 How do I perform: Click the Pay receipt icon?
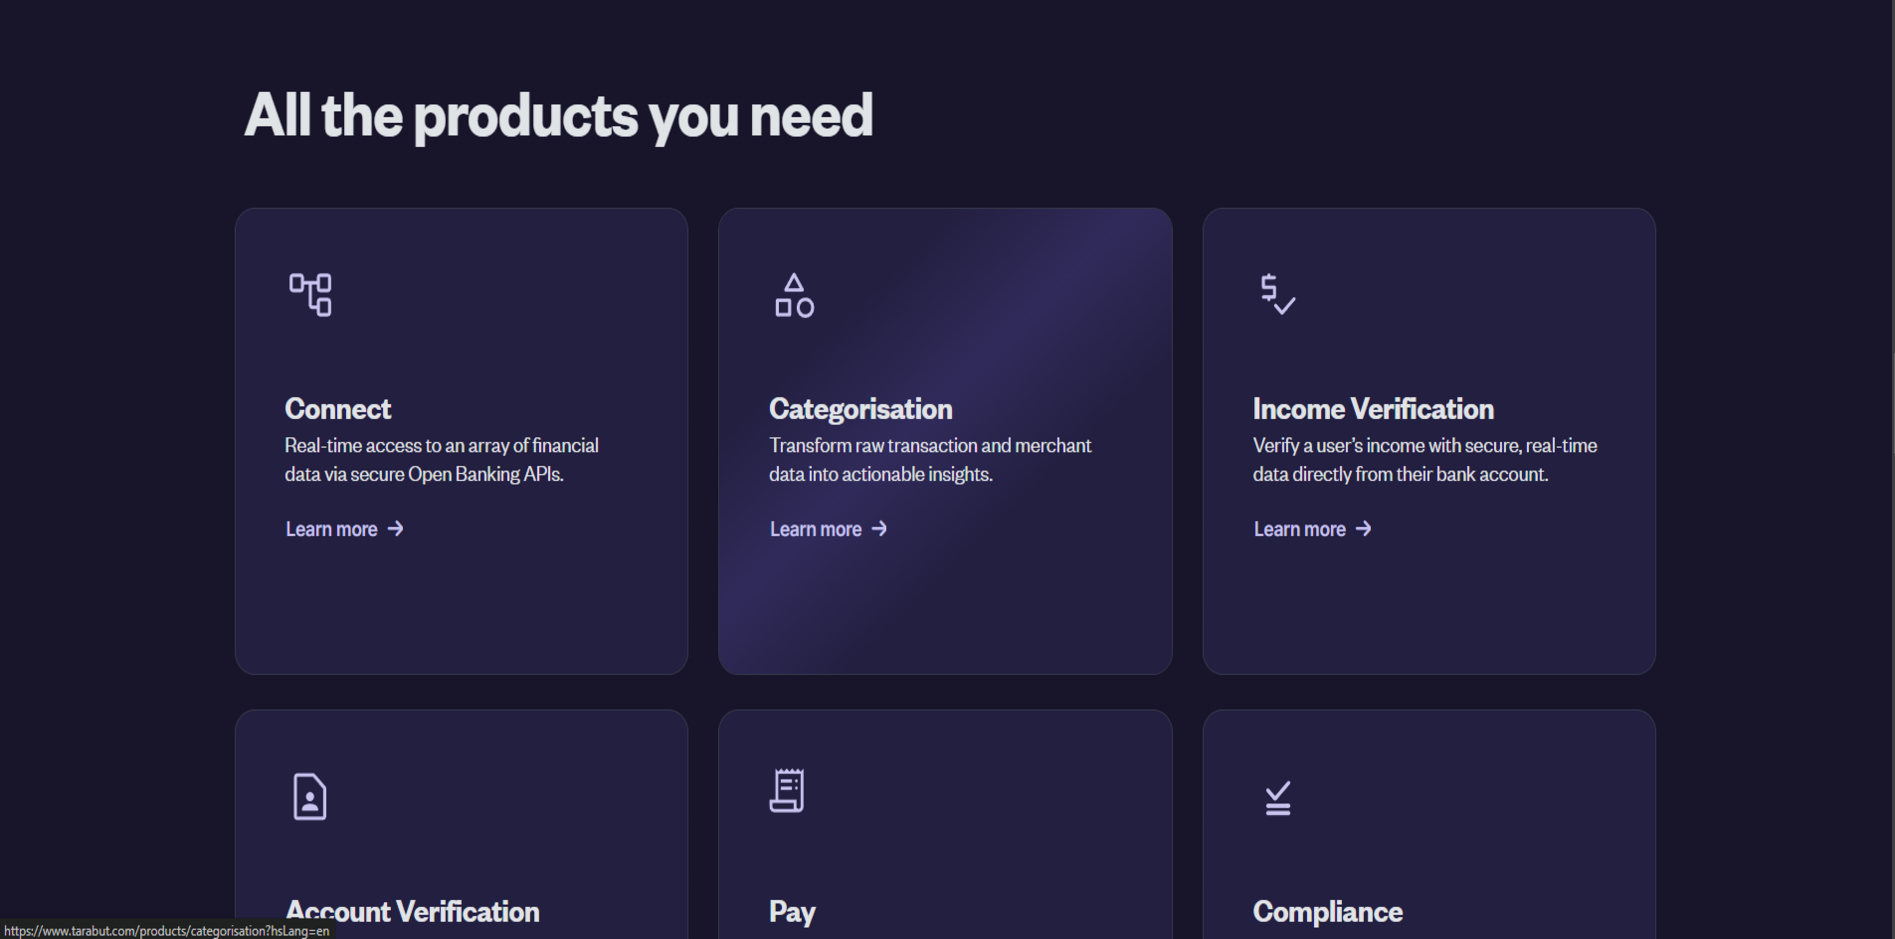787,791
